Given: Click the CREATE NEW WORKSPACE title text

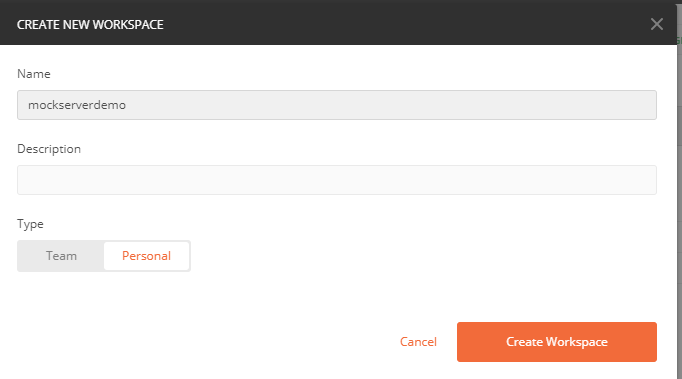Looking at the screenshot, I should (90, 25).
